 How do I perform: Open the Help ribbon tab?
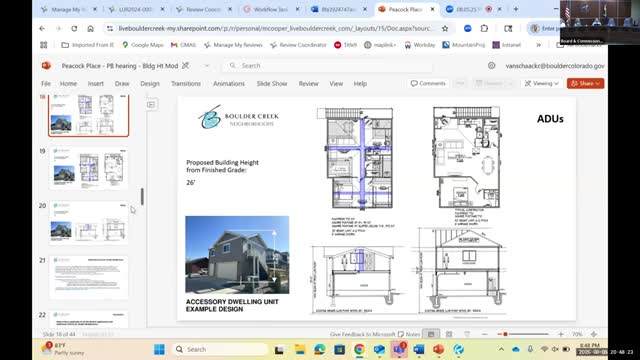[360, 83]
